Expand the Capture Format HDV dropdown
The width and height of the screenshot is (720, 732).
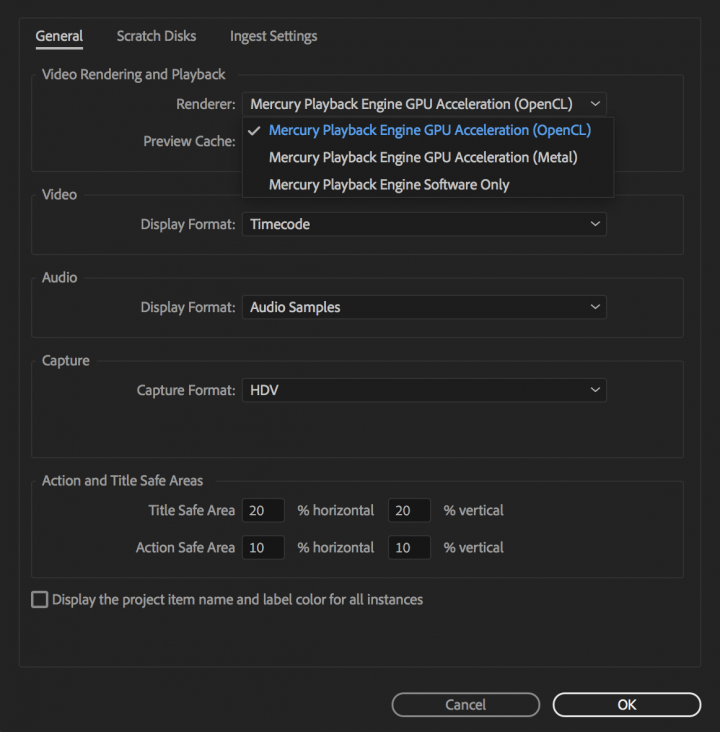(424, 390)
